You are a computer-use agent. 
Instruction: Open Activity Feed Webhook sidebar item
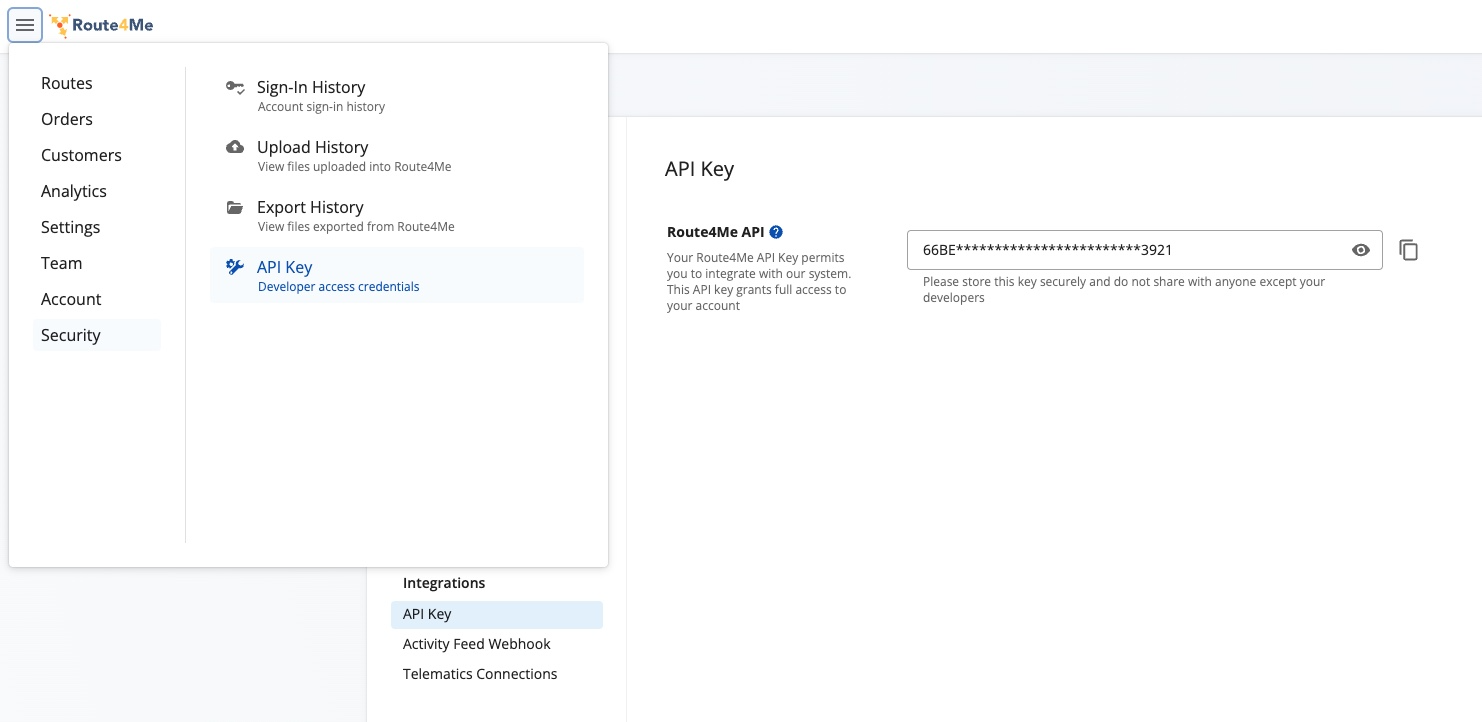497,644
